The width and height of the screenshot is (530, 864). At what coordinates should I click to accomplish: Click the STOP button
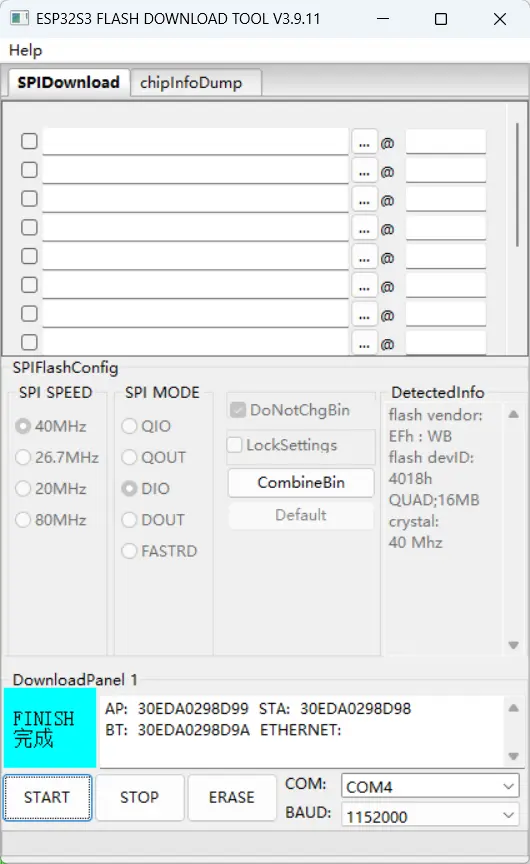(139, 797)
